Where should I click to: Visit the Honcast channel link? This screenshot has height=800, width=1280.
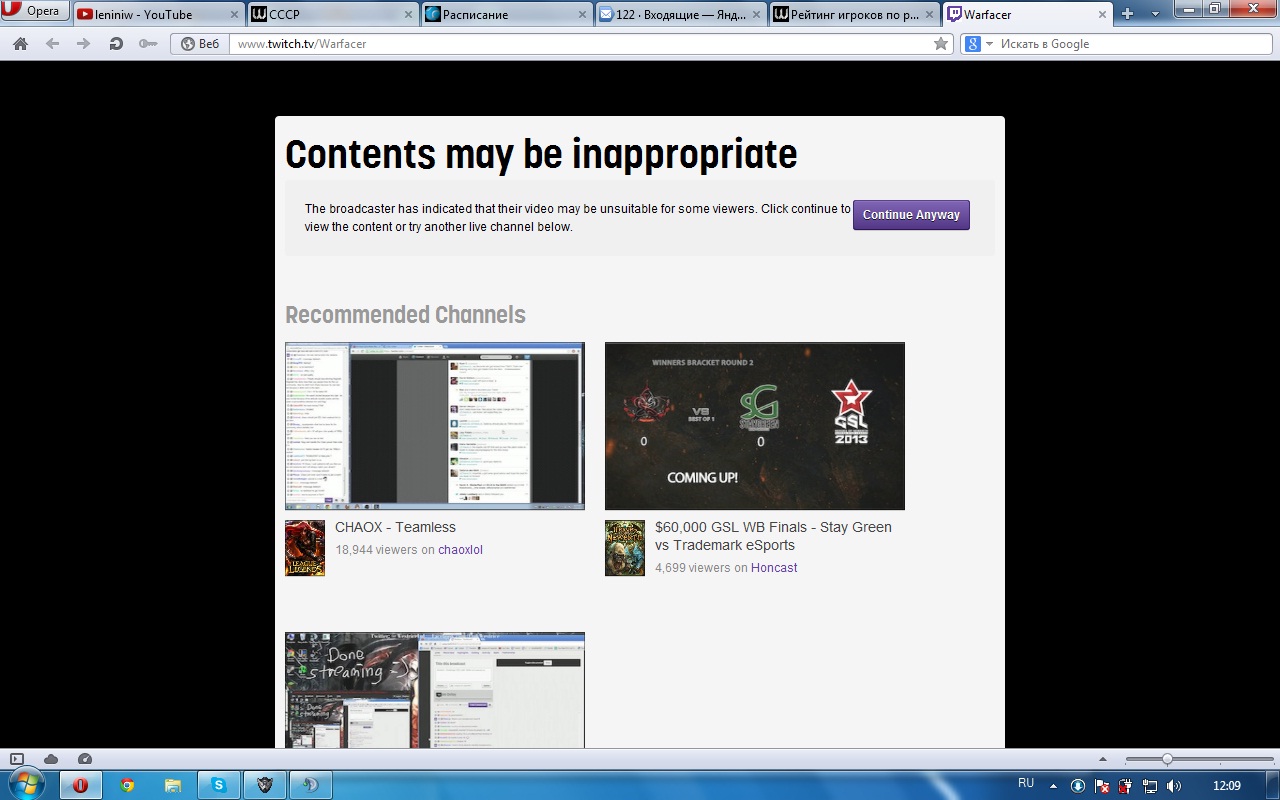point(774,568)
